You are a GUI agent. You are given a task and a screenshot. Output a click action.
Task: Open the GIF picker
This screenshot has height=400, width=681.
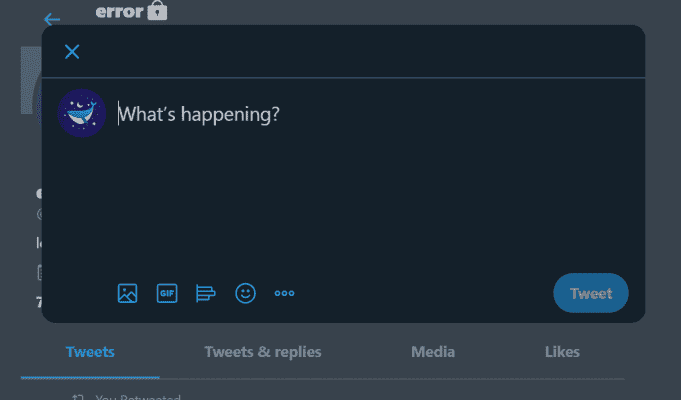(x=166, y=294)
